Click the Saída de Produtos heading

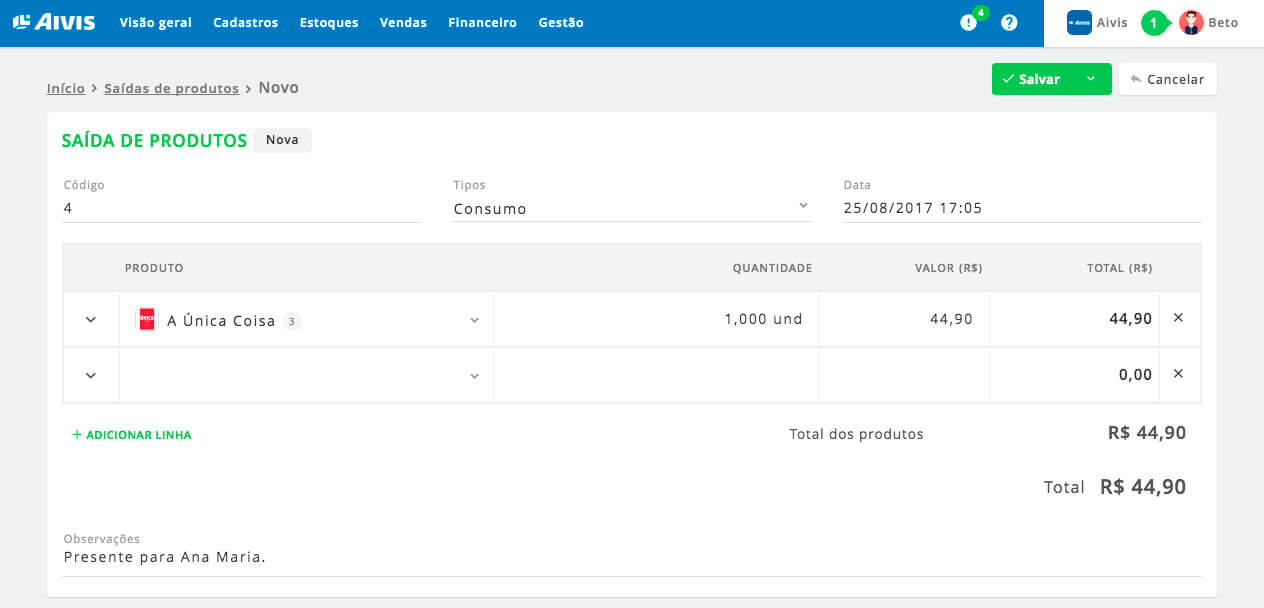[154, 140]
